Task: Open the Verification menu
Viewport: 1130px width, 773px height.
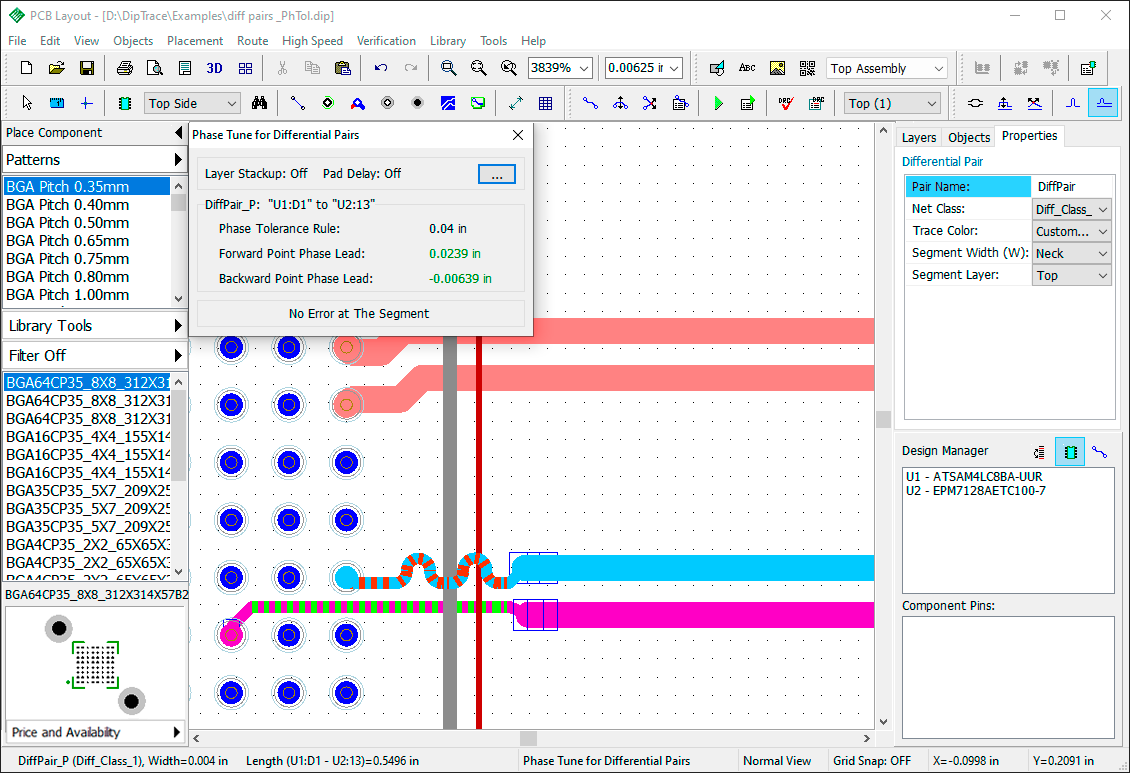Action: pyautogui.click(x=386, y=41)
